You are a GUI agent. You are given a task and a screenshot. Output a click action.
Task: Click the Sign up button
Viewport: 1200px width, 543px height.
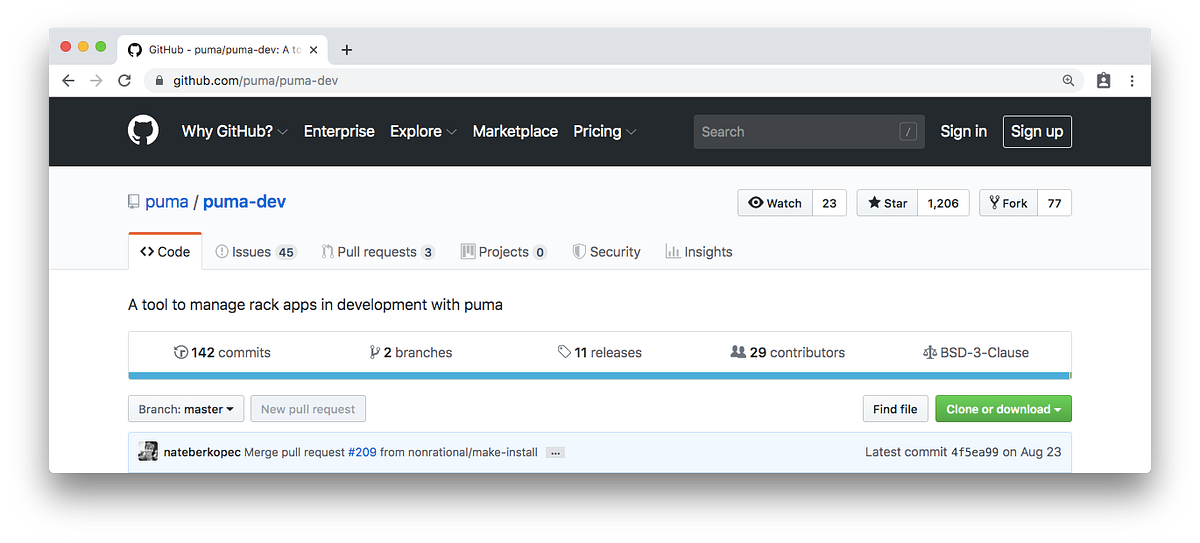tap(1037, 131)
